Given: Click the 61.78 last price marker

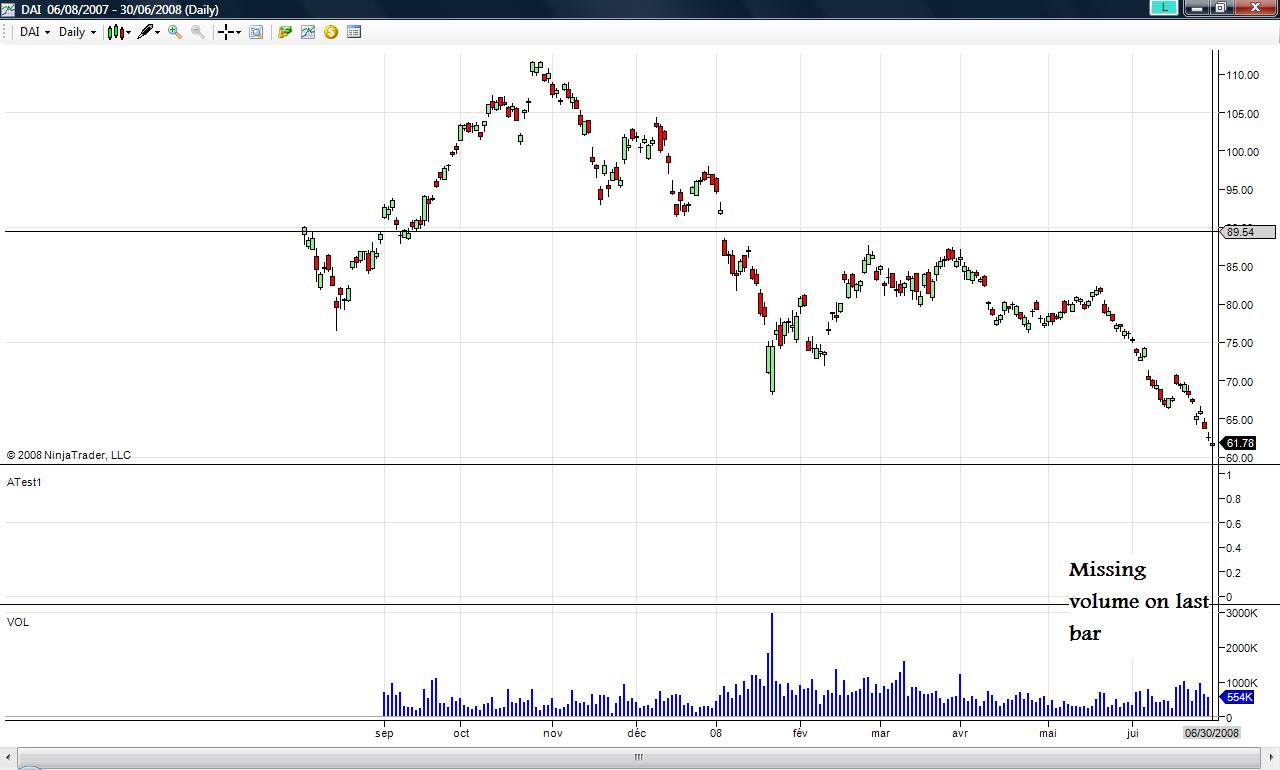Looking at the screenshot, I should (1239, 443).
